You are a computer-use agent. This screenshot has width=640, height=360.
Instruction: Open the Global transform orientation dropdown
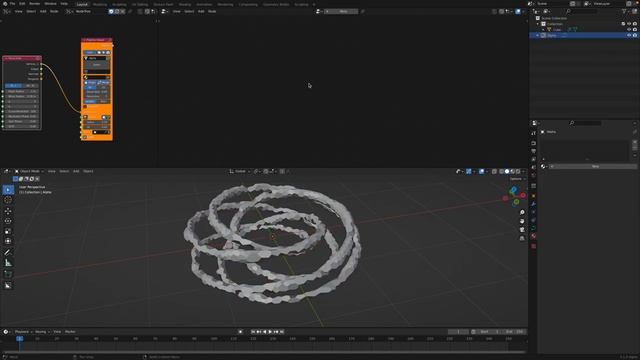tap(240, 171)
